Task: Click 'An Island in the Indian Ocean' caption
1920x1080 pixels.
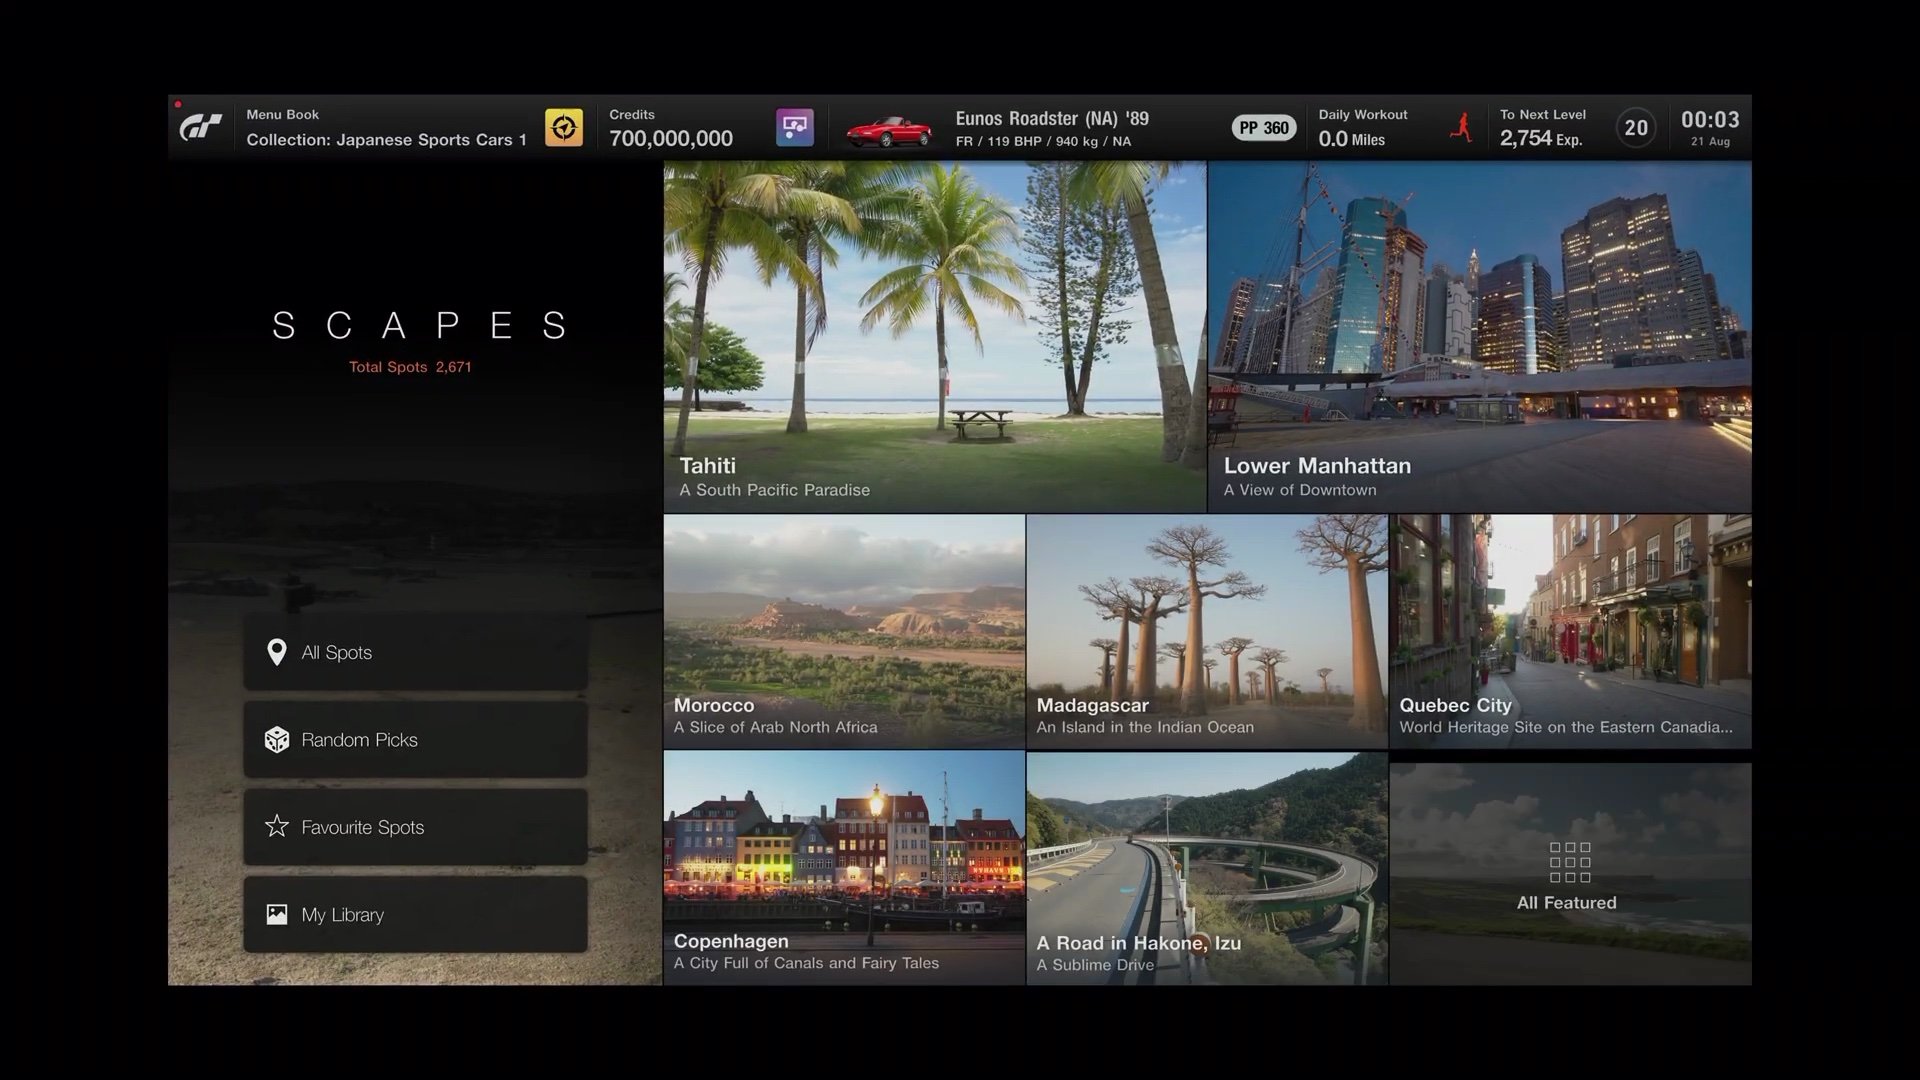Action: tap(1145, 727)
